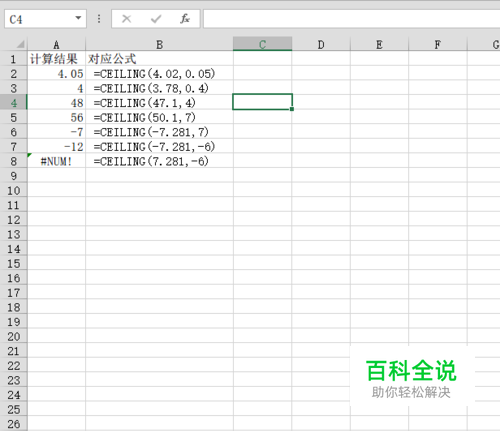Viewport: 500px width, 431px height.
Task: Select row 15 header
Action: (13, 264)
